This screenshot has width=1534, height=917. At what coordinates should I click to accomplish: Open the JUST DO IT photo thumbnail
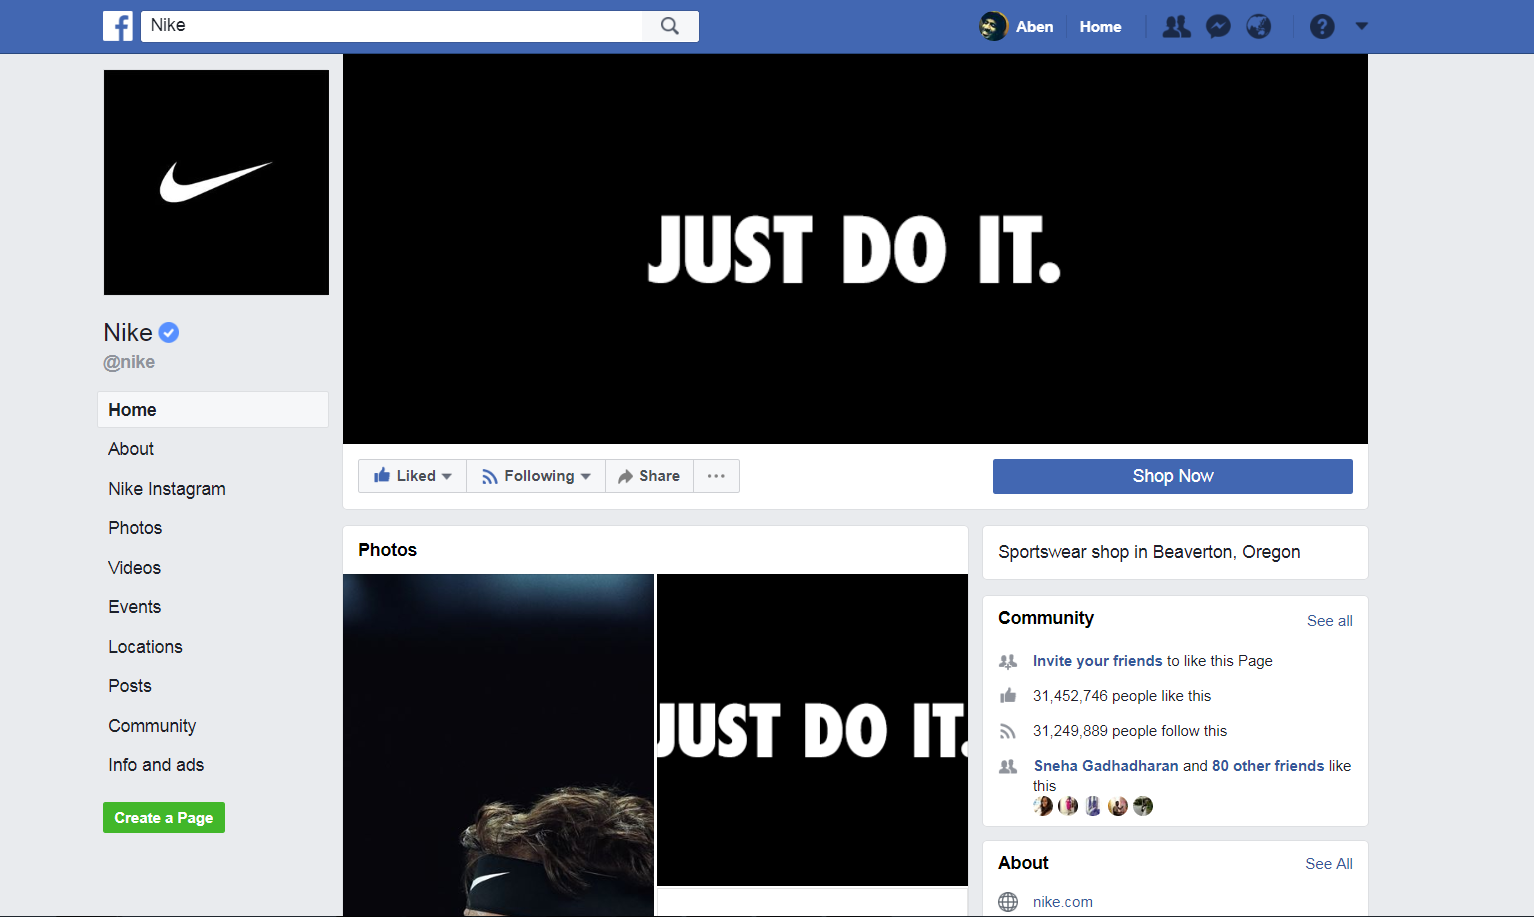tap(812, 730)
